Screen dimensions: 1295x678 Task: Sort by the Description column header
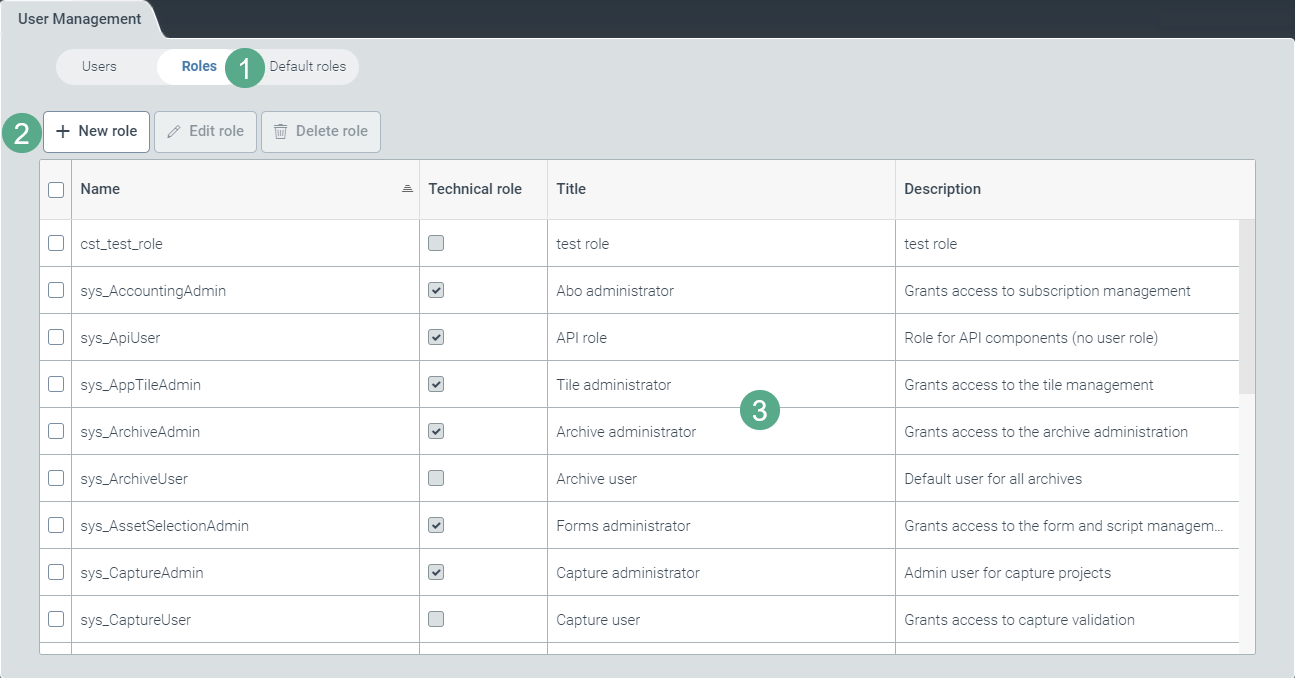pos(942,189)
